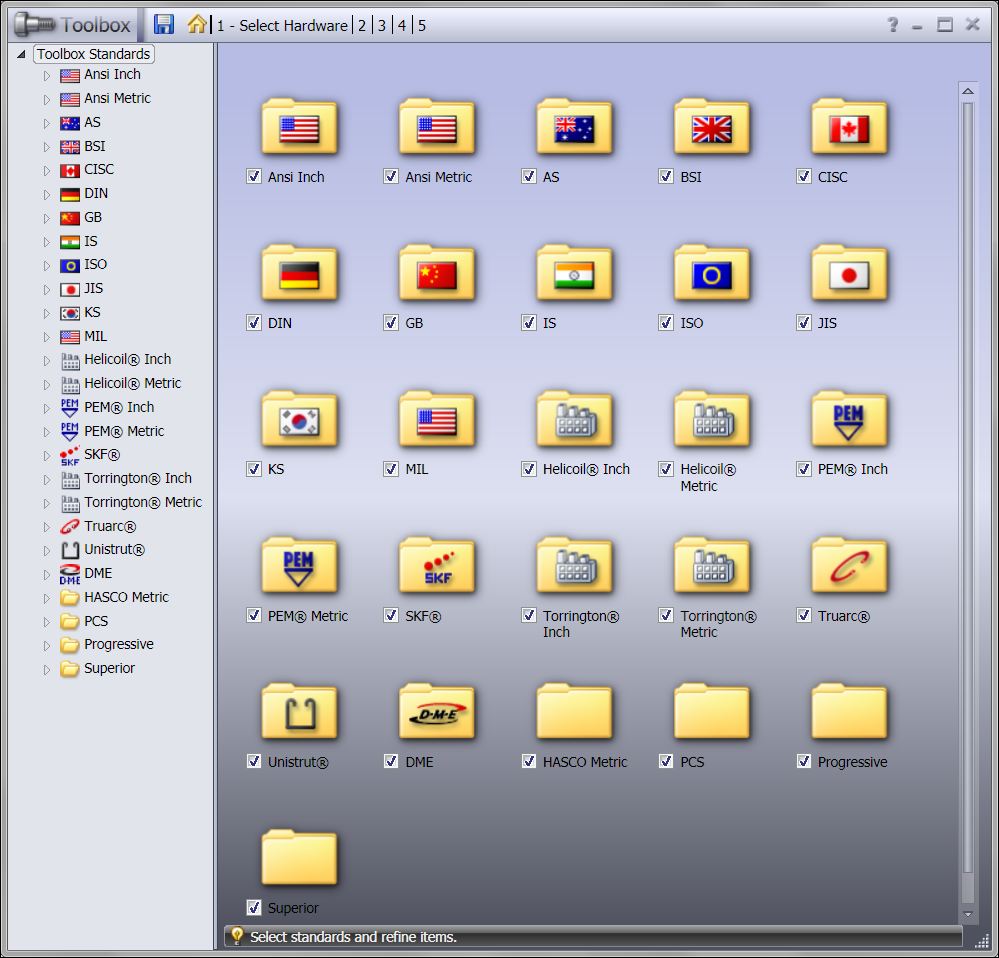Viewport: 999px width, 958px height.
Task: Select step 1 - Select Hardware
Action: coord(282,25)
